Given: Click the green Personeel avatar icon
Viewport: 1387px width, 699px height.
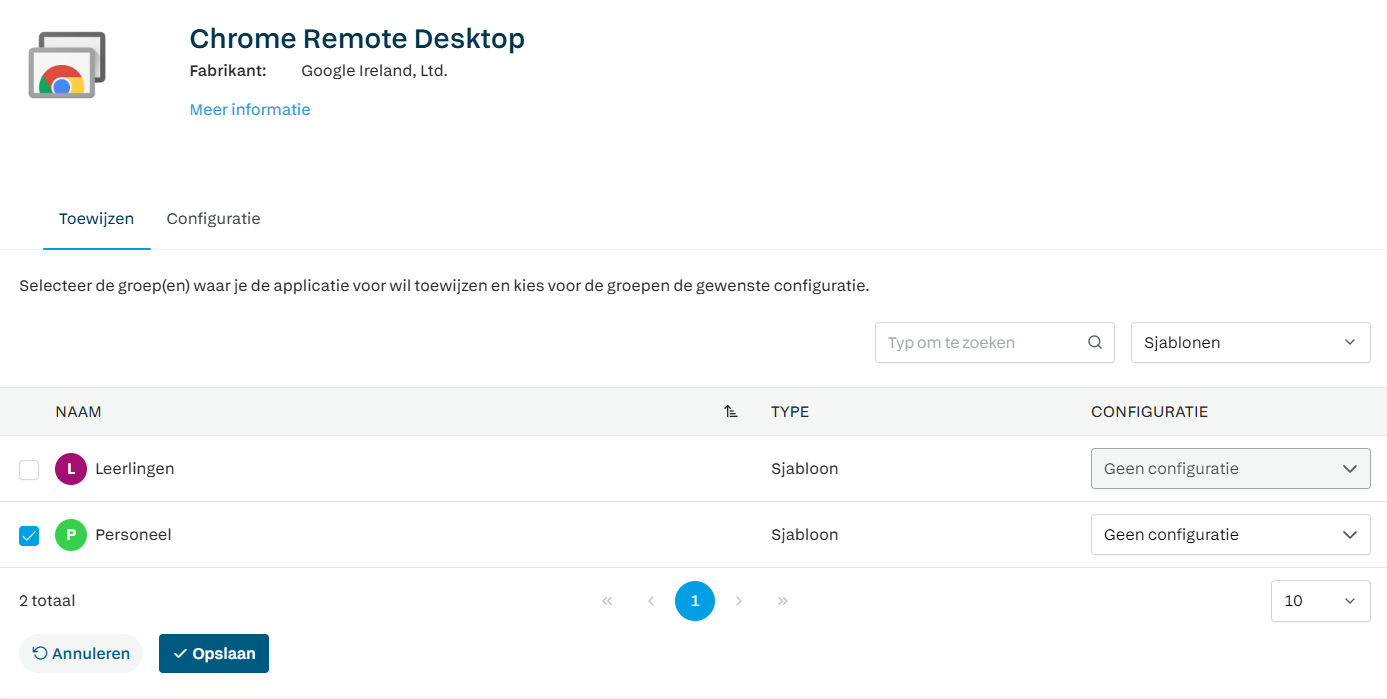Looking at the screenshot, I should (x=71, y=535).
